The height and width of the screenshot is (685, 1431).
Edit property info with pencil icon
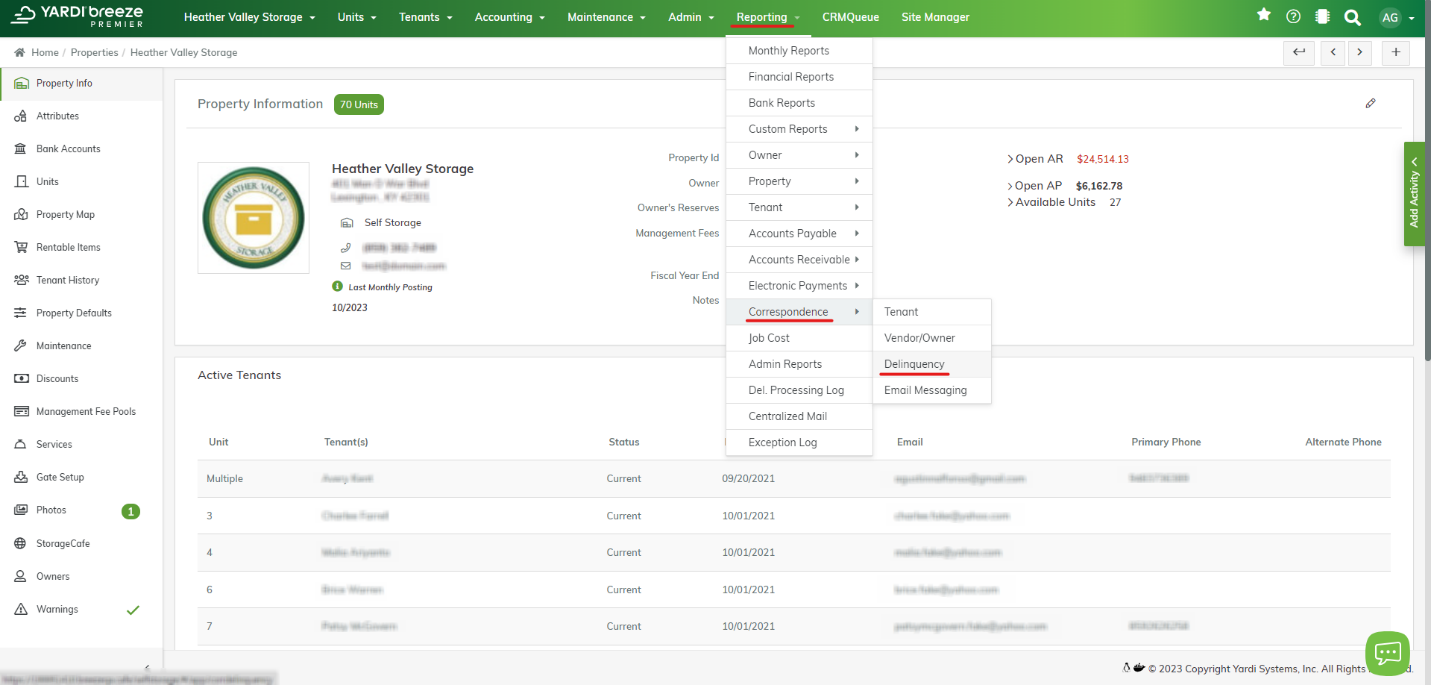(x=1370, y=103)
